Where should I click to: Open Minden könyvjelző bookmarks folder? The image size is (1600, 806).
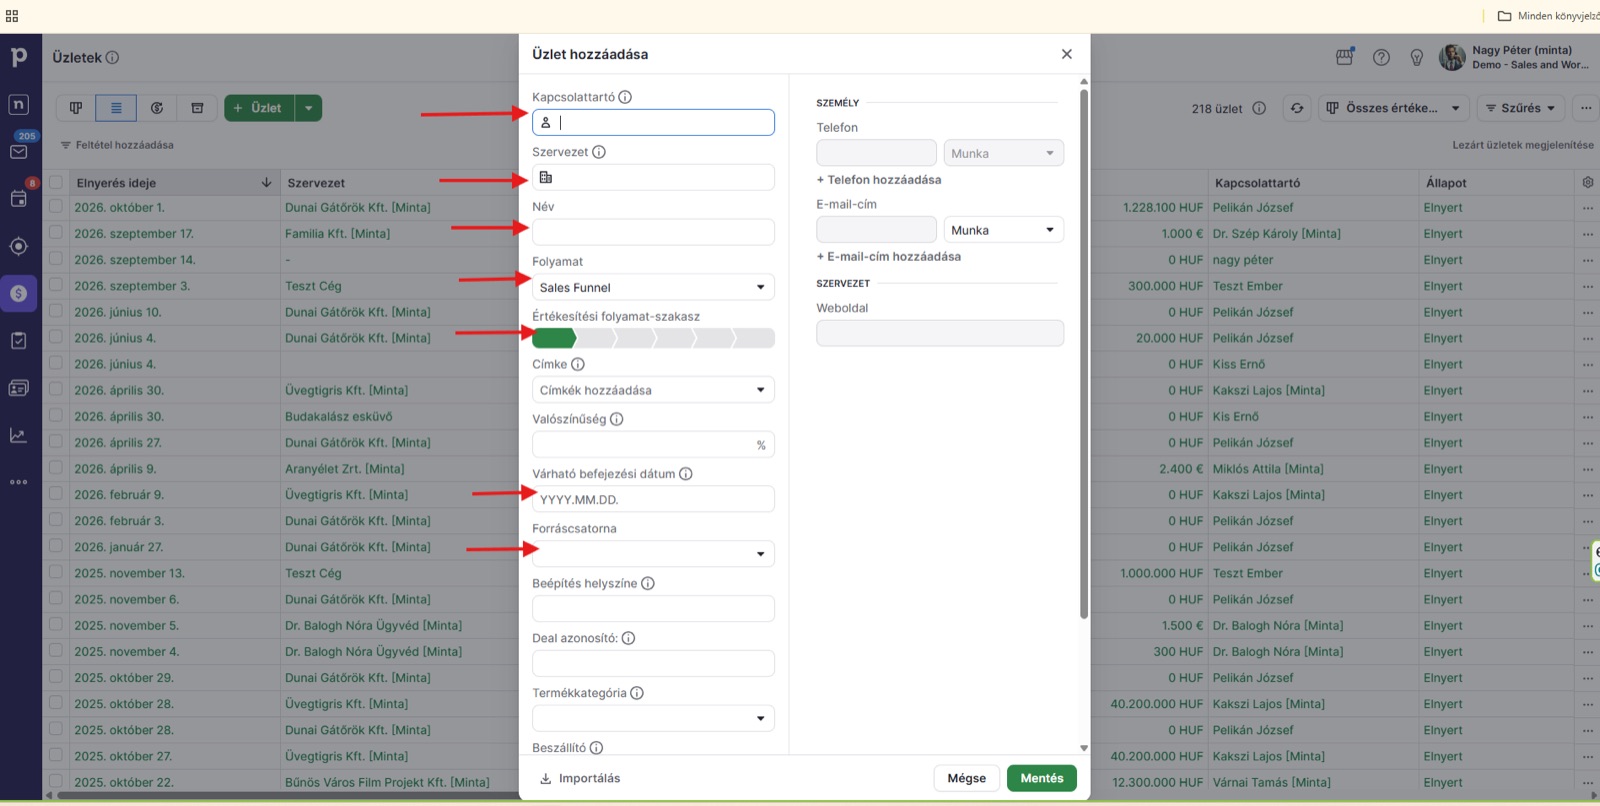(1547, 16)
